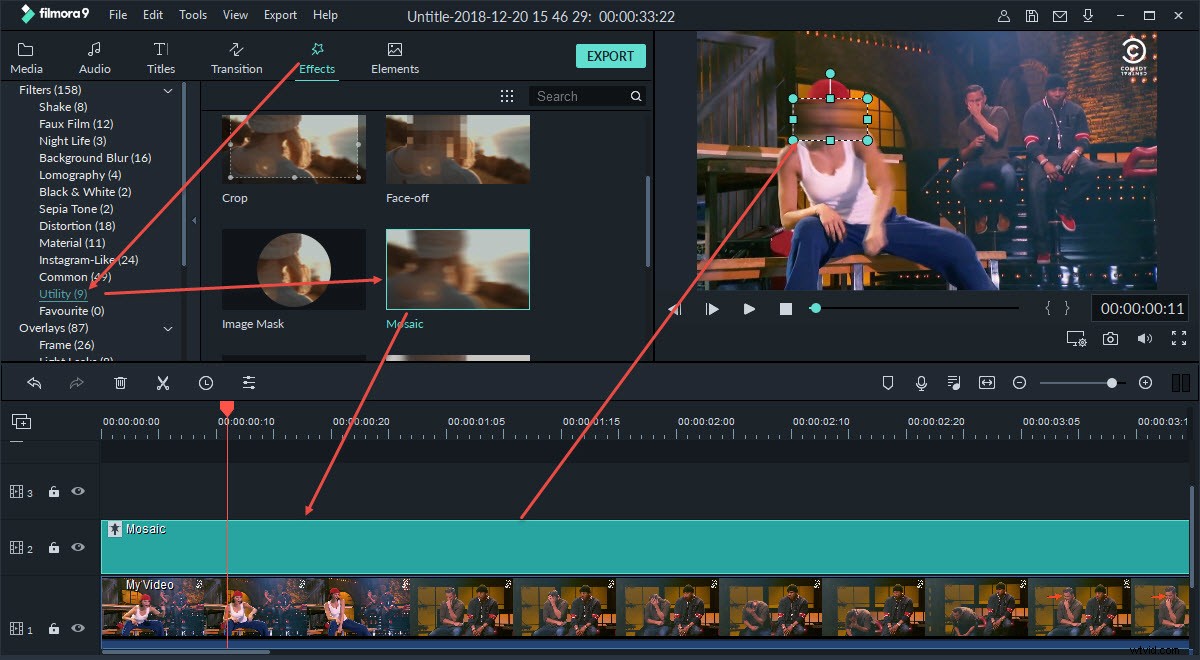This screenshot has height=660, width=1200.
Task: Select the split Scissors tool
Action: pos(163,382)
